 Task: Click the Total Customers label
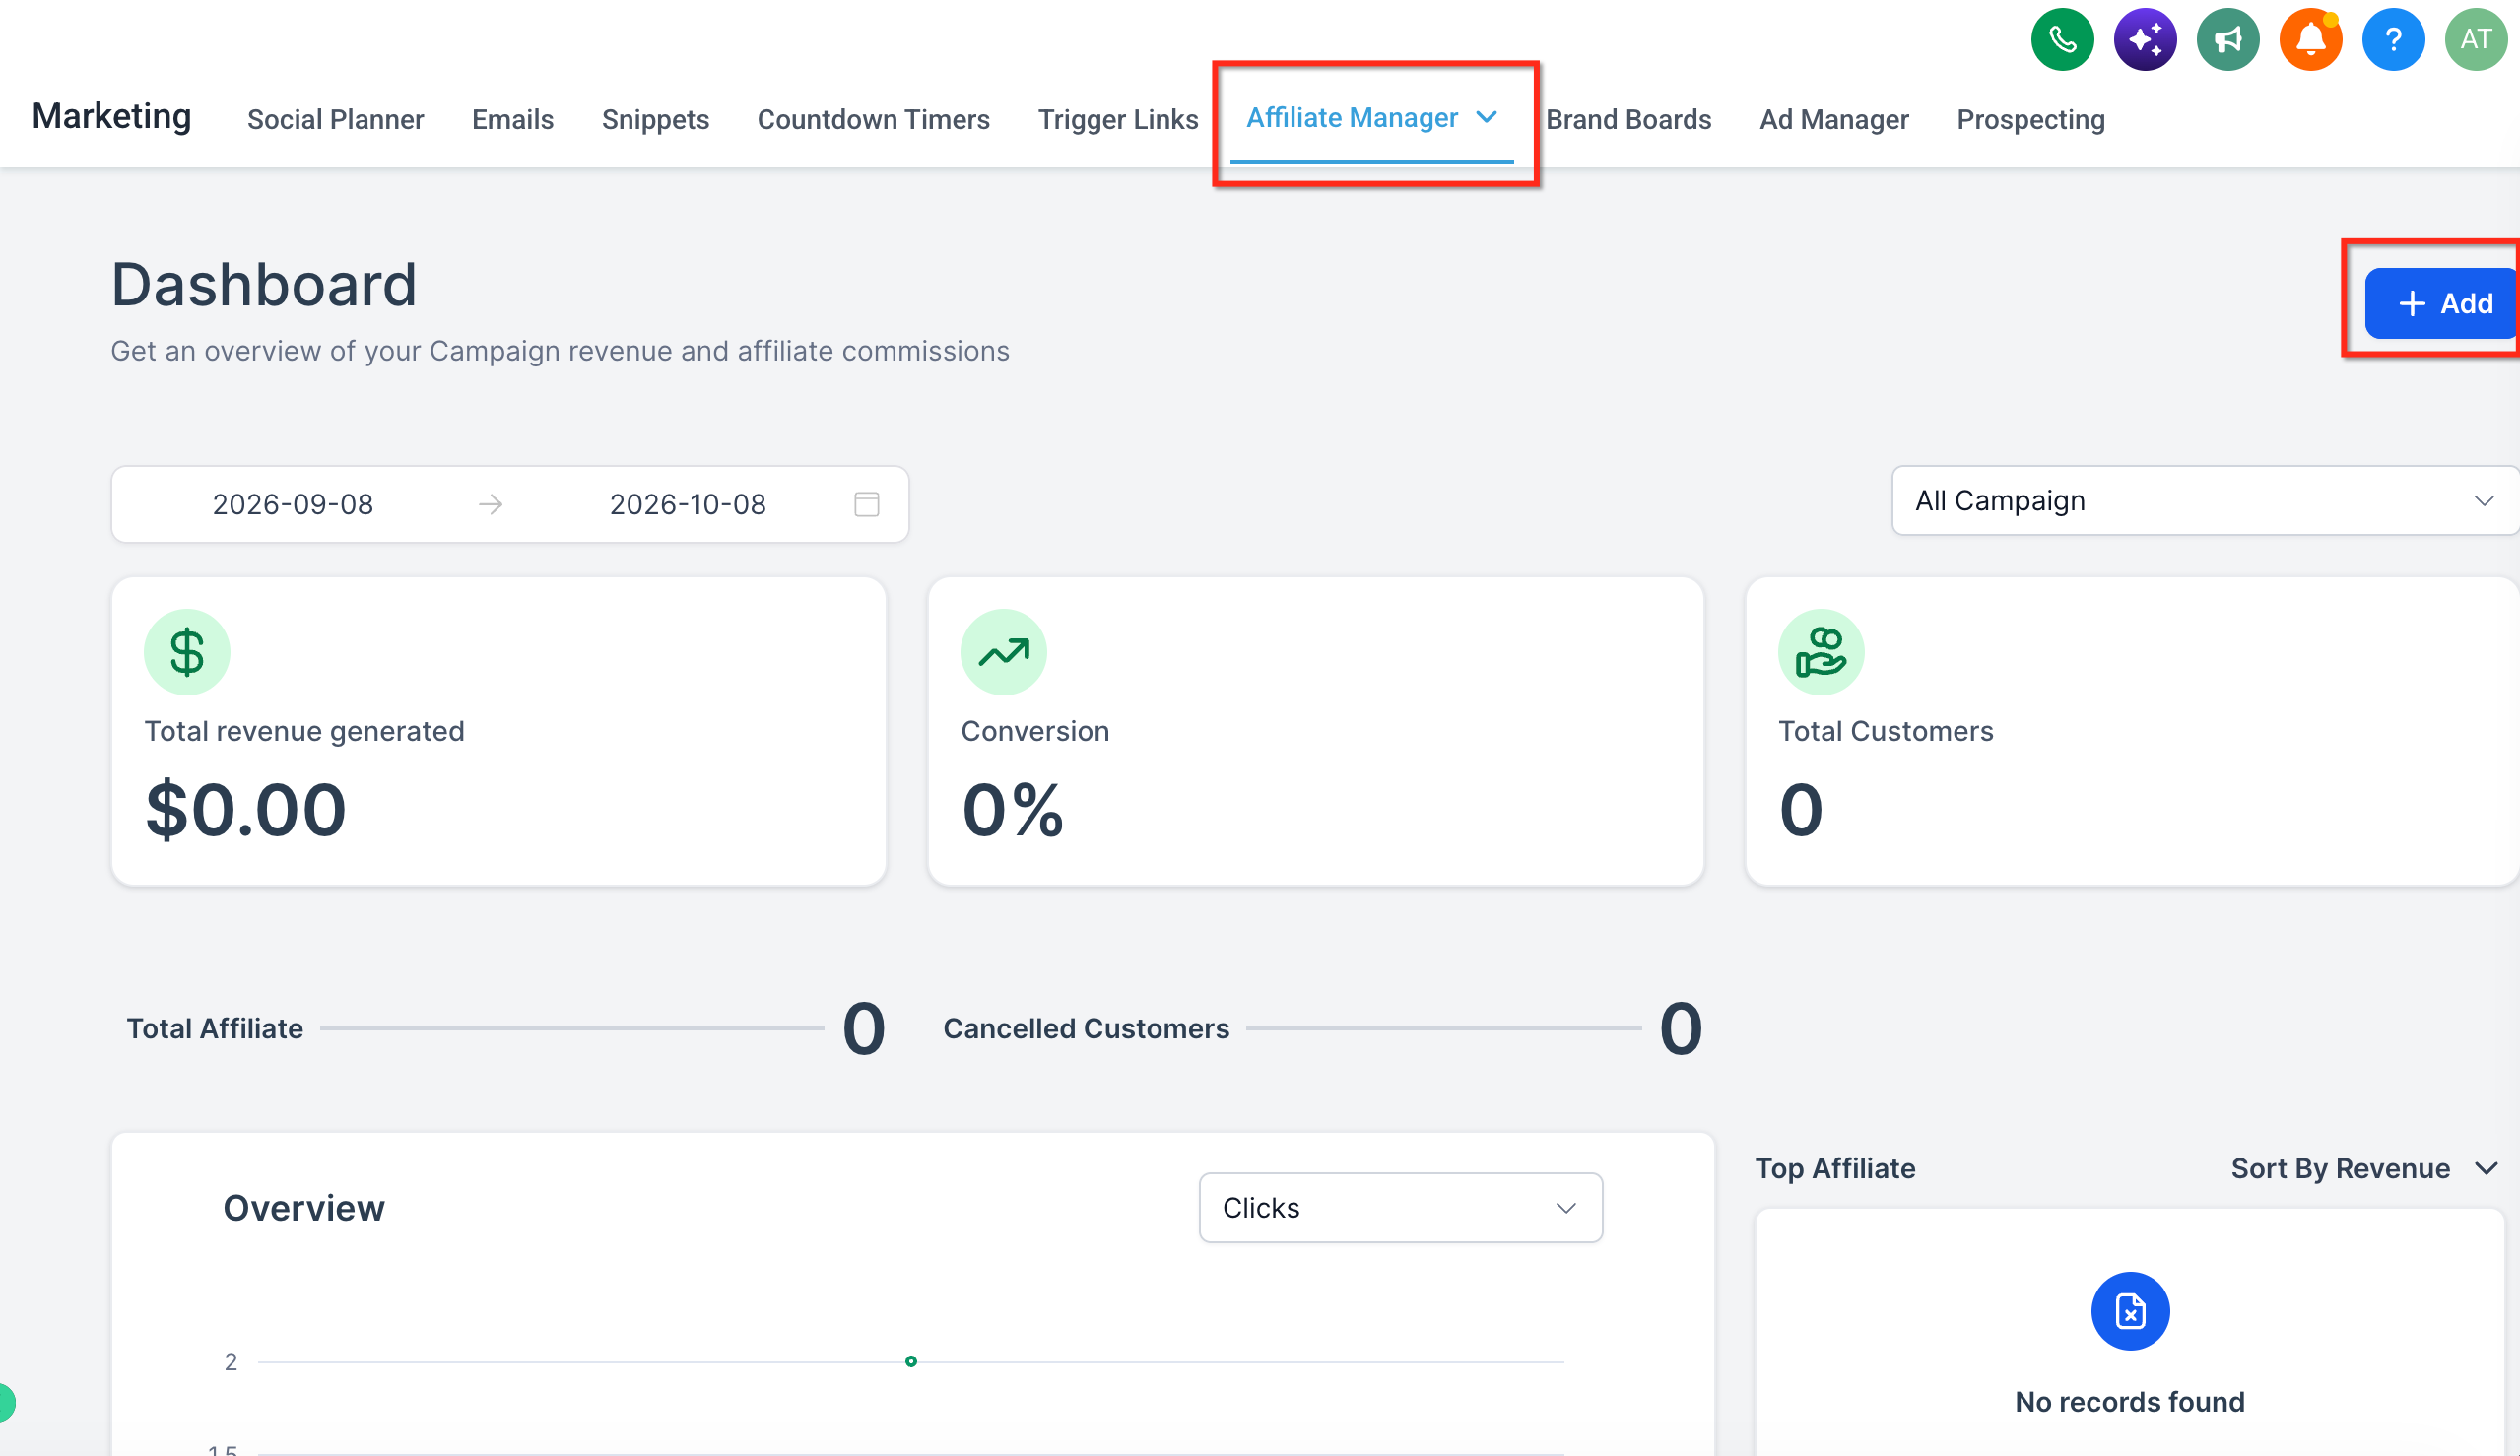pos(1885,731)
